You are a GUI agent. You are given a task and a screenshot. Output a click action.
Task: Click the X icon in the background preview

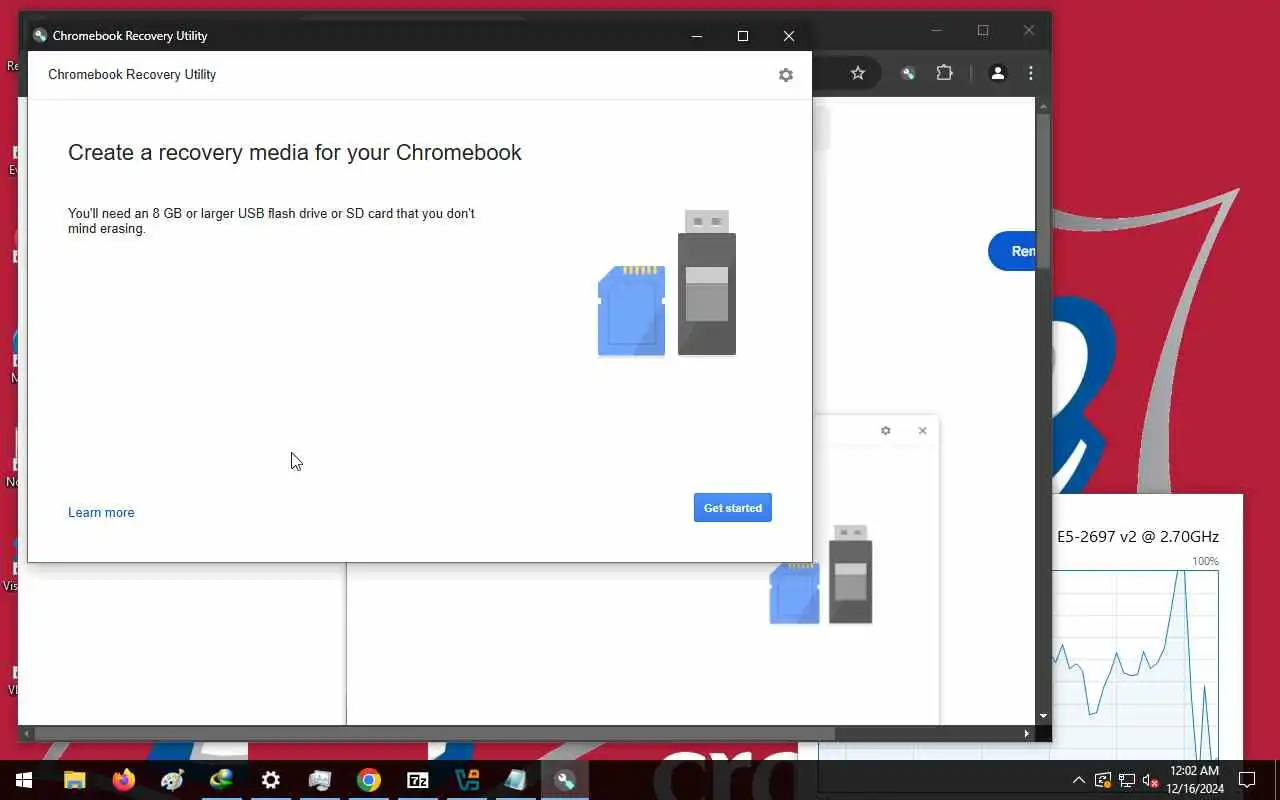(x=922, y=431)
